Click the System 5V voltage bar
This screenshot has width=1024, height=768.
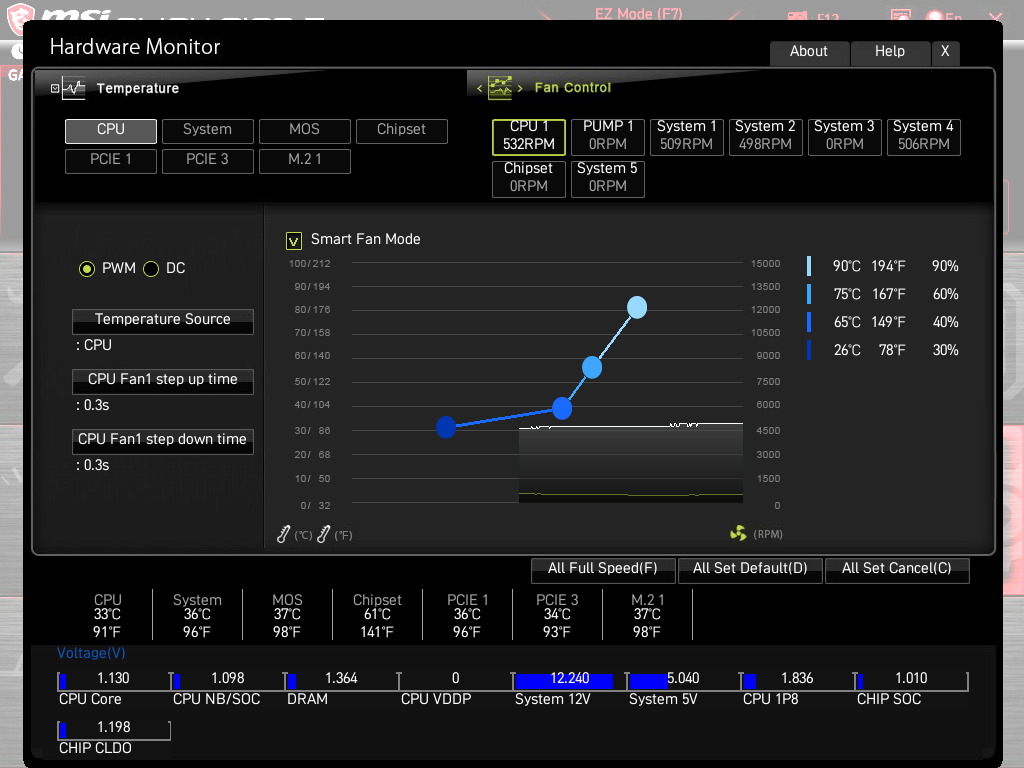pyautogui.click(x=683, y=680)
